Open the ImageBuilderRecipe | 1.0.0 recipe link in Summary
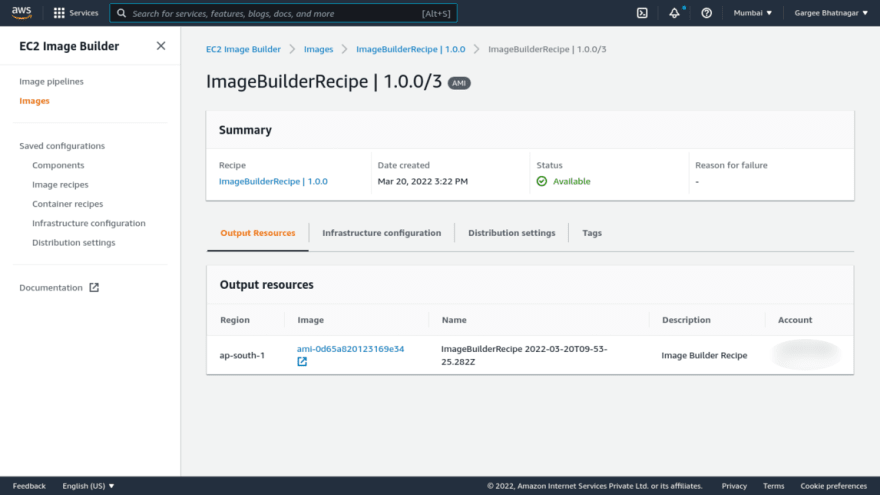The height and width of the screenshot is (495, 880). click(x=273, y=181)
